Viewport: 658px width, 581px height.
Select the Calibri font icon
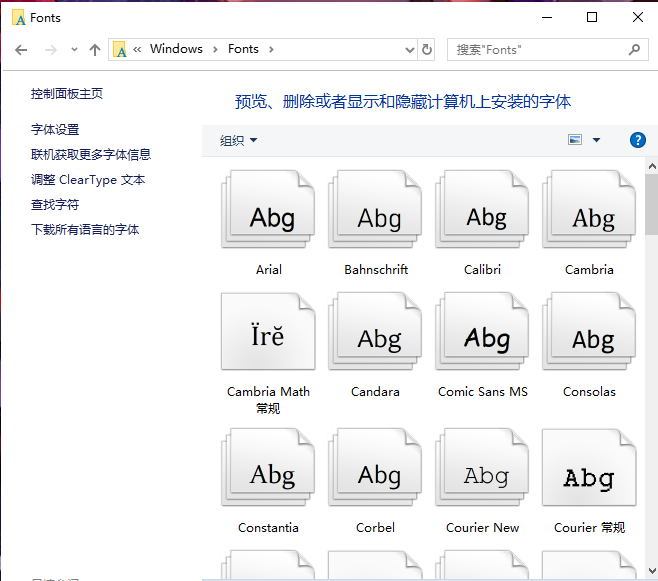tap(482, 209)
